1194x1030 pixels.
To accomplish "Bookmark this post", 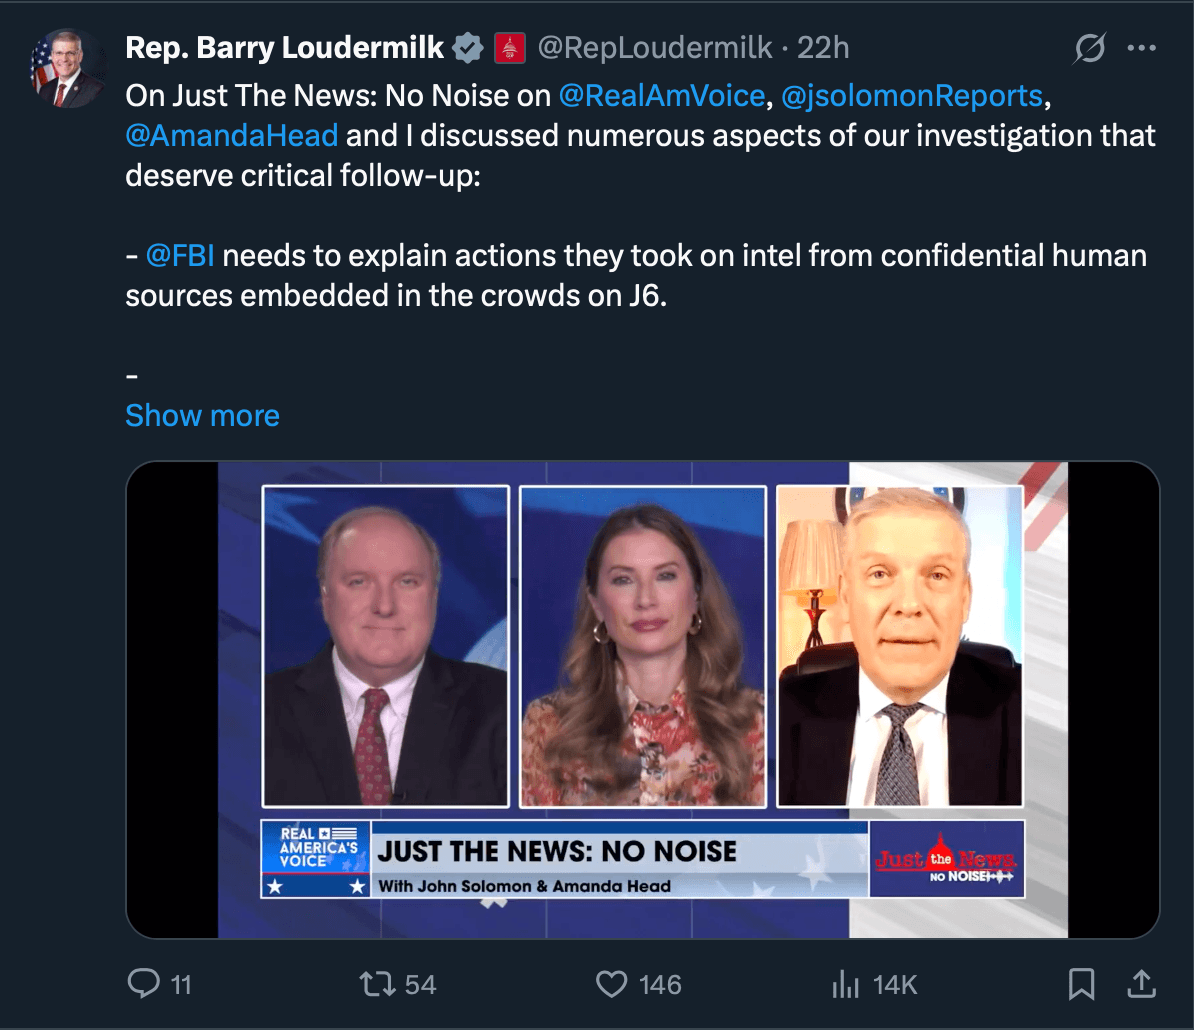I will pos(1081,984).
